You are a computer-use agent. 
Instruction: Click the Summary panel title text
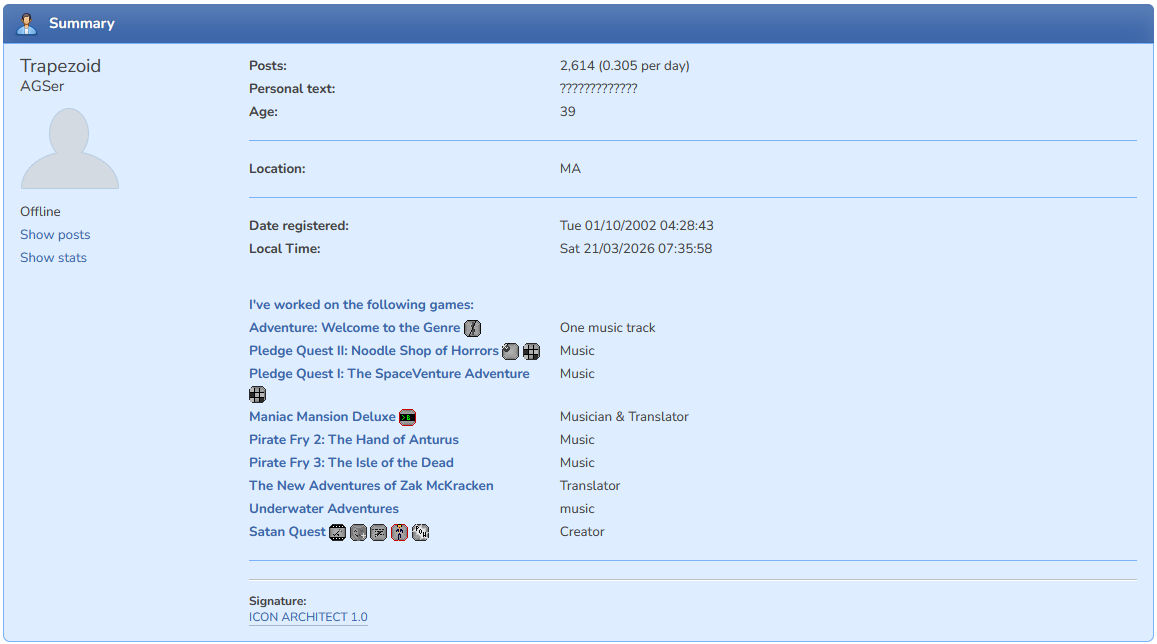coord(81,24)
